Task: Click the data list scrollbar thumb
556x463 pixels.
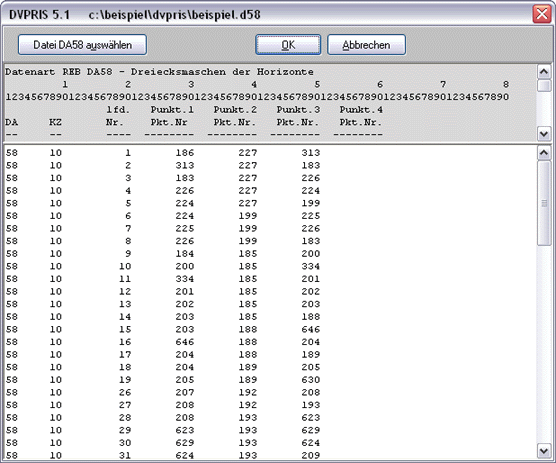Action: pos(544,203)
